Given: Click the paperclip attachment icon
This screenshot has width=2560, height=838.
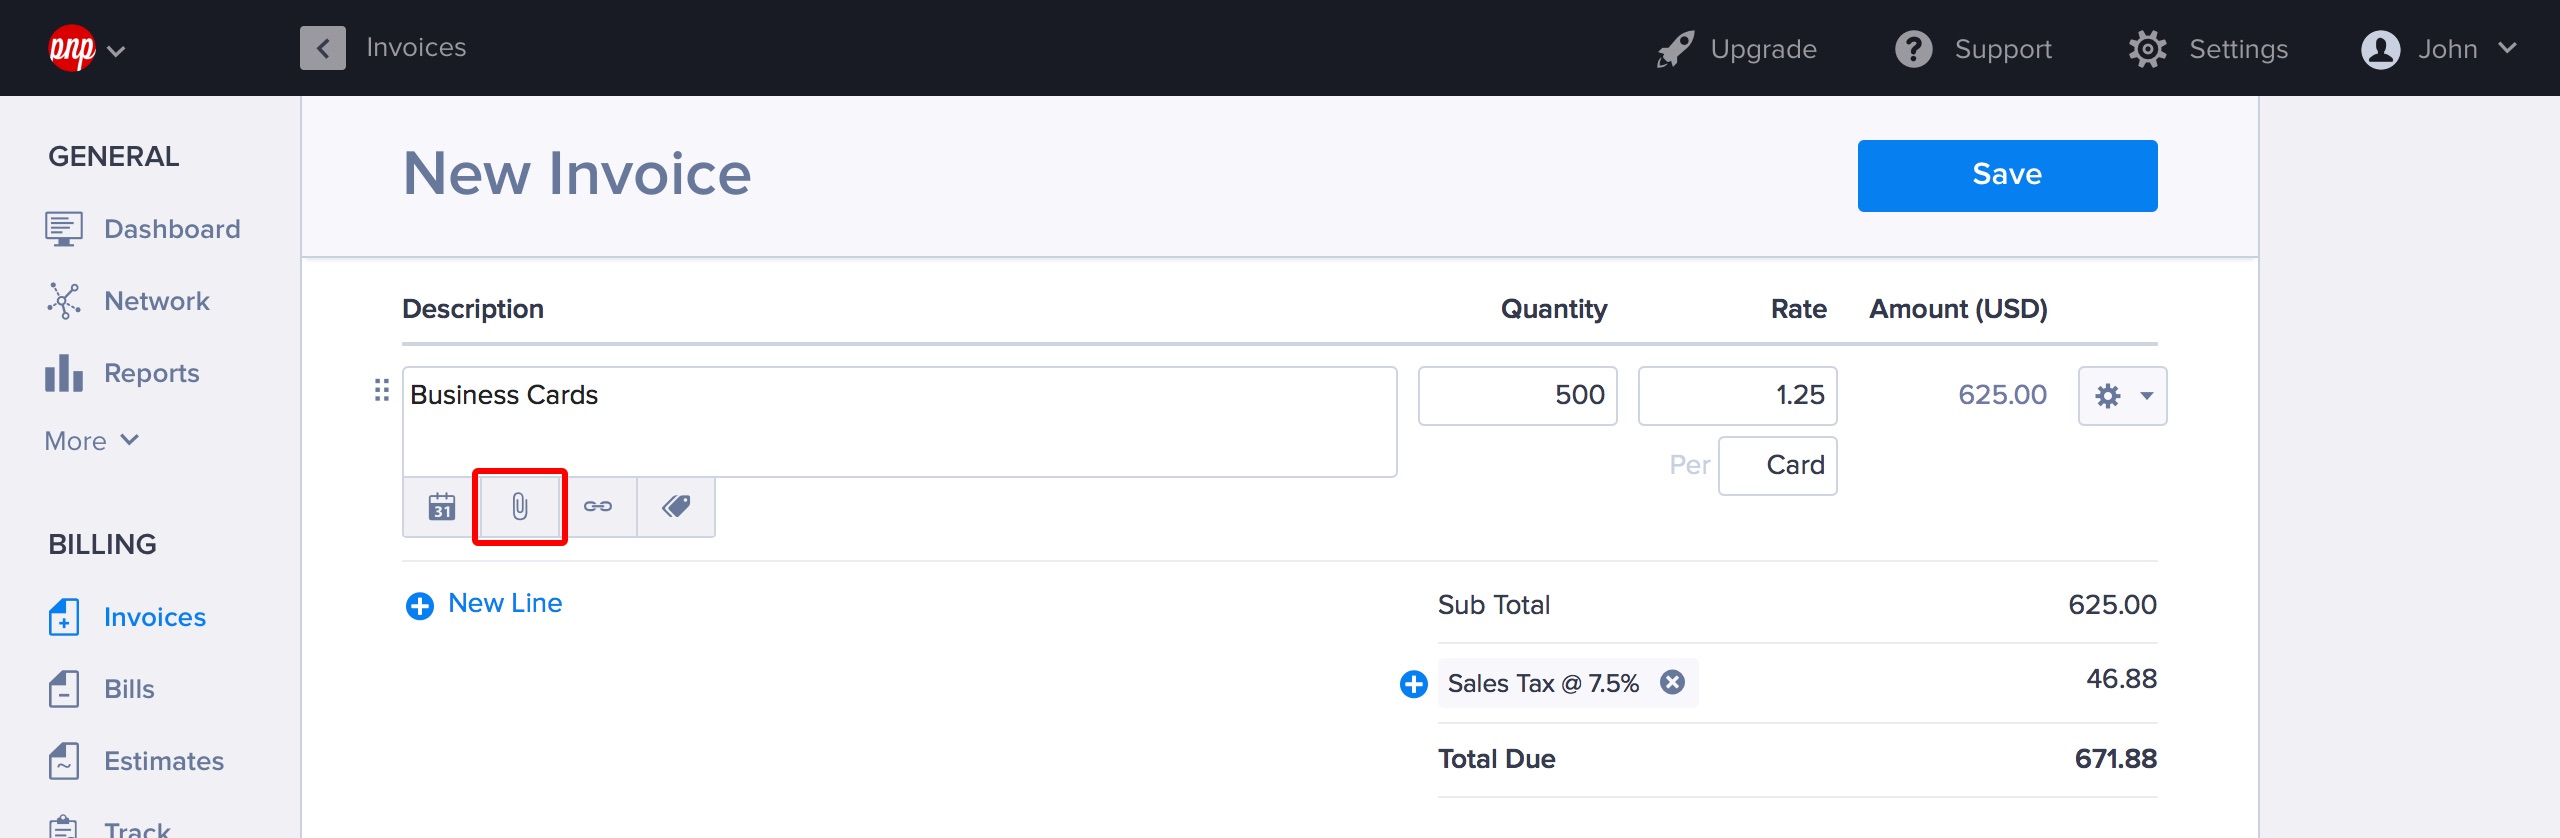Looking at the screenshot, I should [520, 507].
